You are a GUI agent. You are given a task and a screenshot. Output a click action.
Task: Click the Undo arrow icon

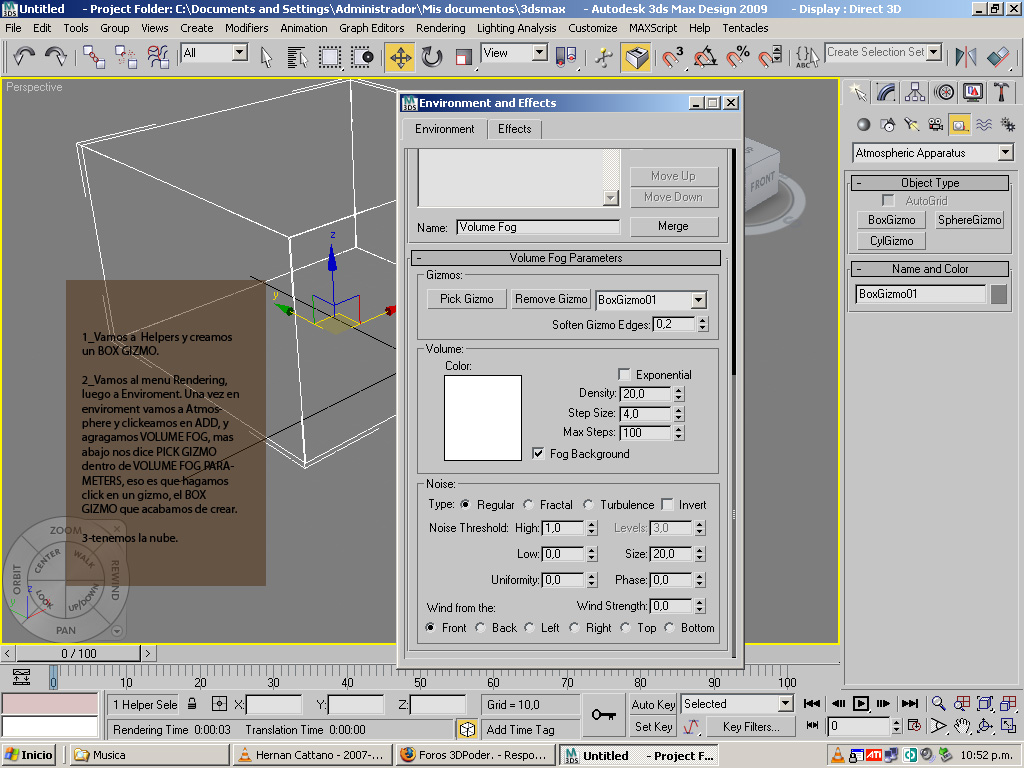pos(24,56)
